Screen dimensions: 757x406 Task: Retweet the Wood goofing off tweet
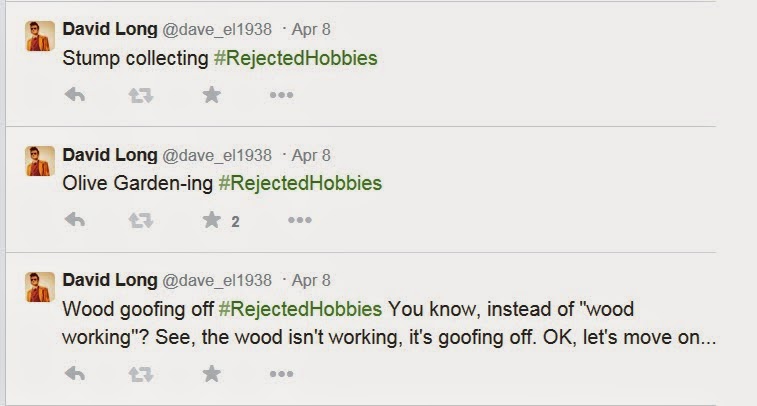pyautogui.click(x=140, y=373)
